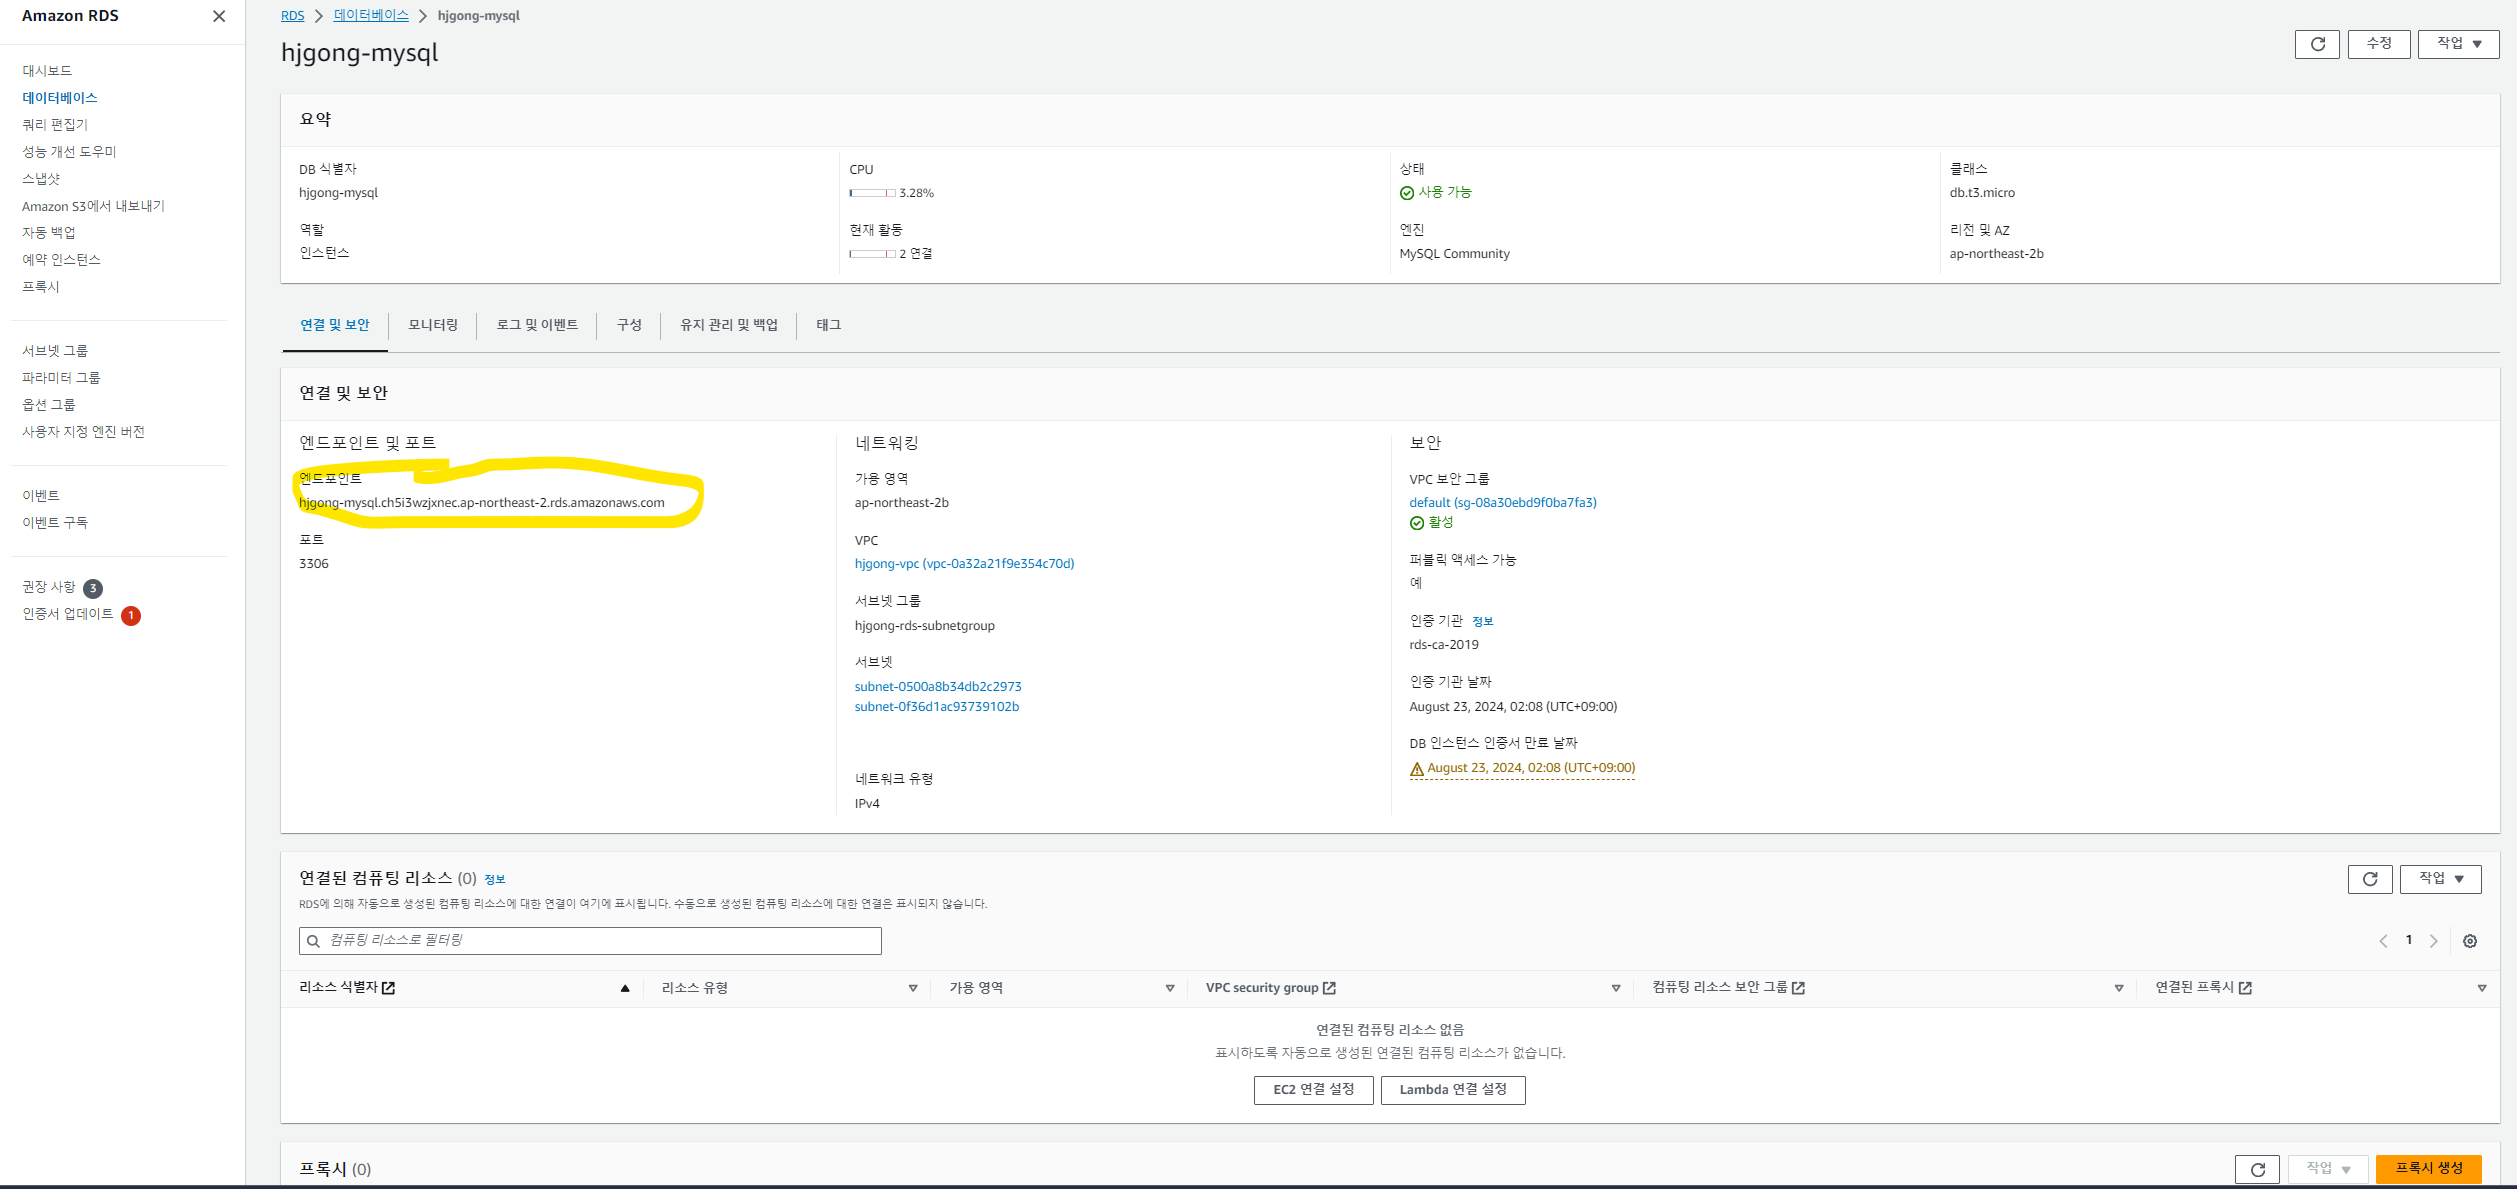
Task: Open 작업 dropdown in computing resources section
Action: (2440, 879)
